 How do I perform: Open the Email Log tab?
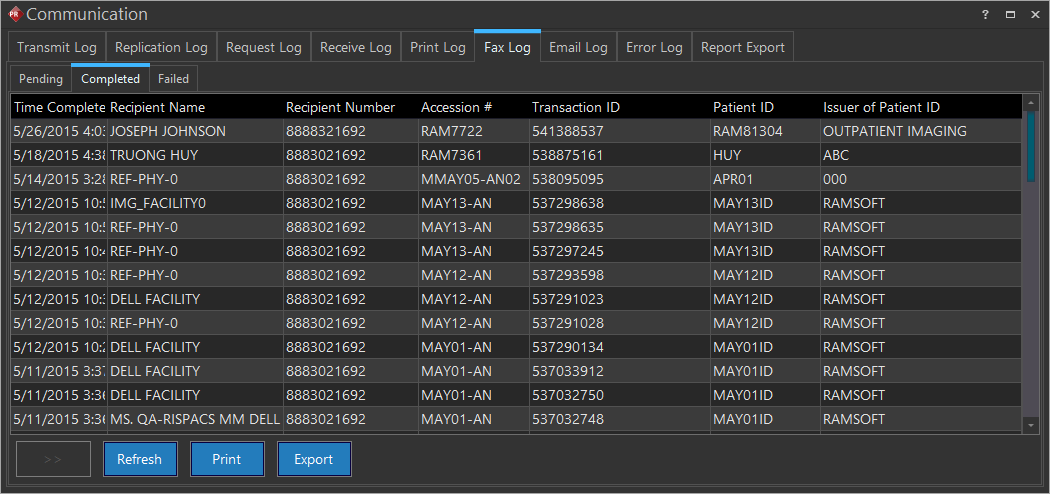coord(578,47)
